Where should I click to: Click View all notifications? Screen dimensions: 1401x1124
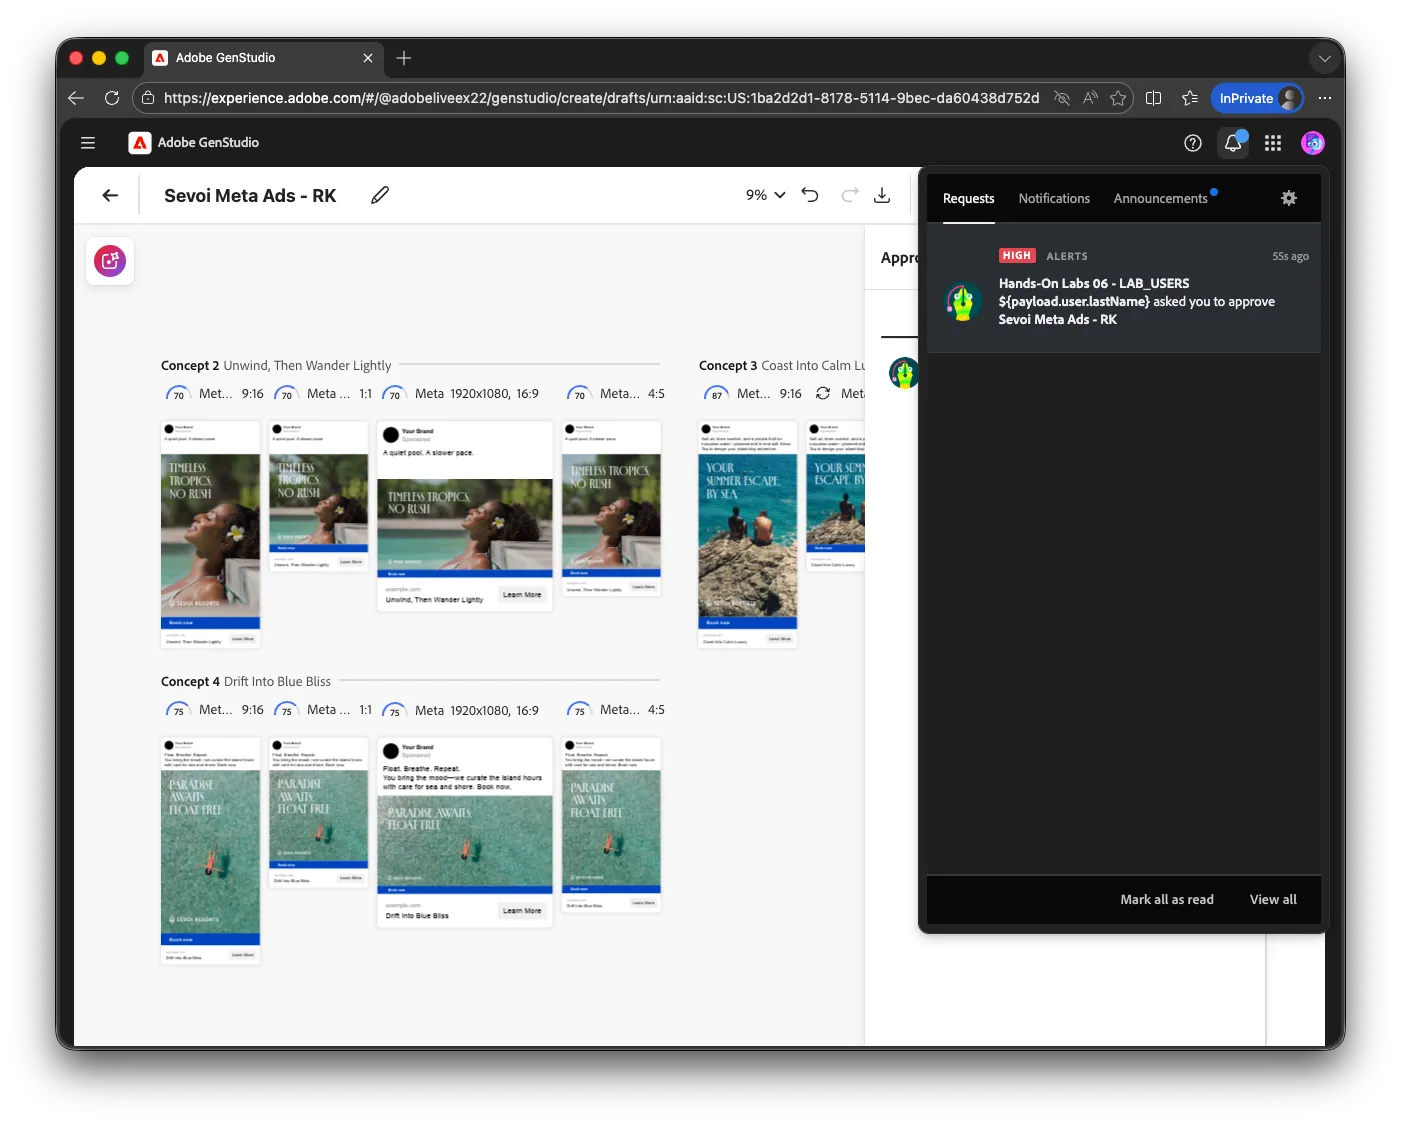click(1273, 900)
